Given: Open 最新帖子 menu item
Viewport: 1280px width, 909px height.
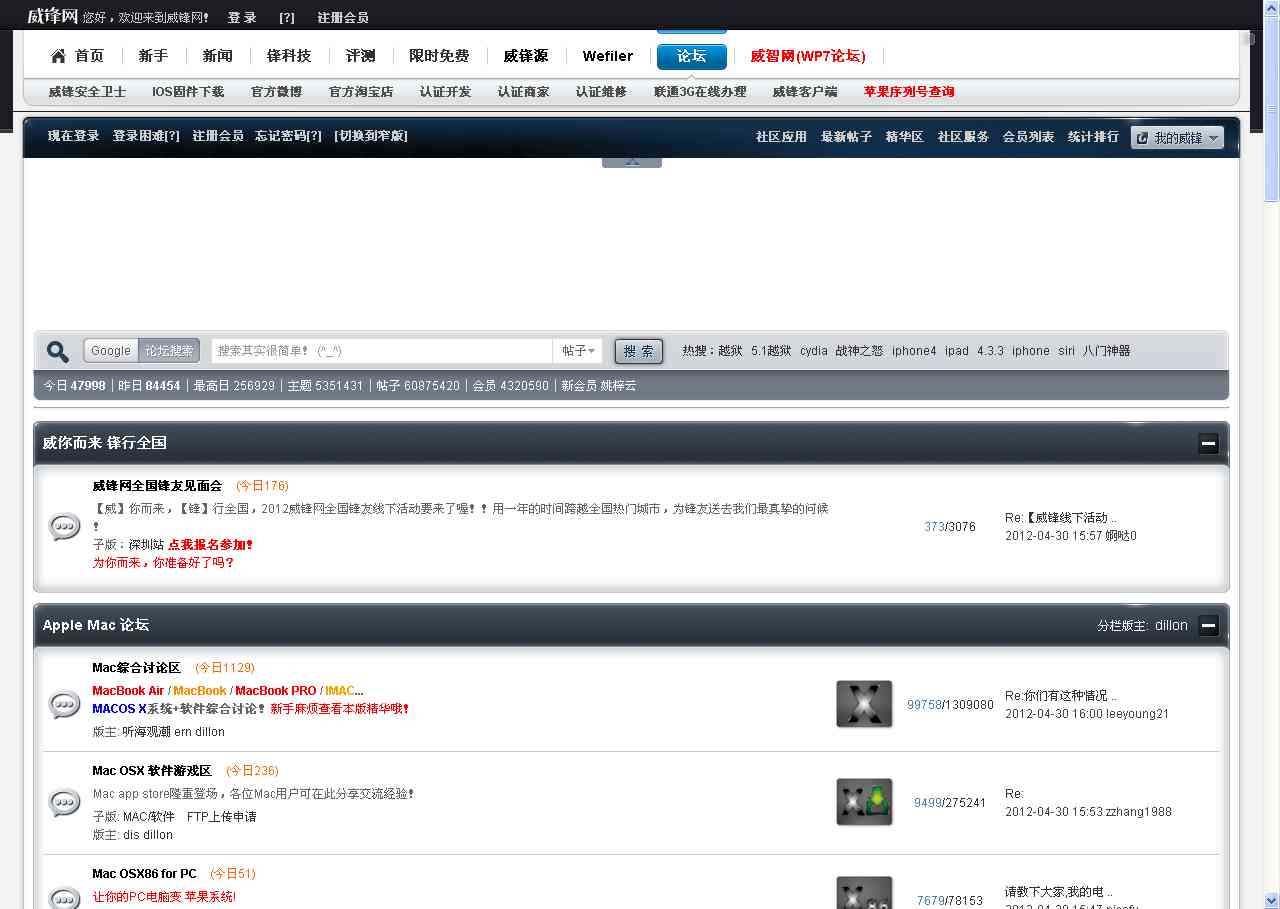Looking at the screenshot, I should 847,137.
